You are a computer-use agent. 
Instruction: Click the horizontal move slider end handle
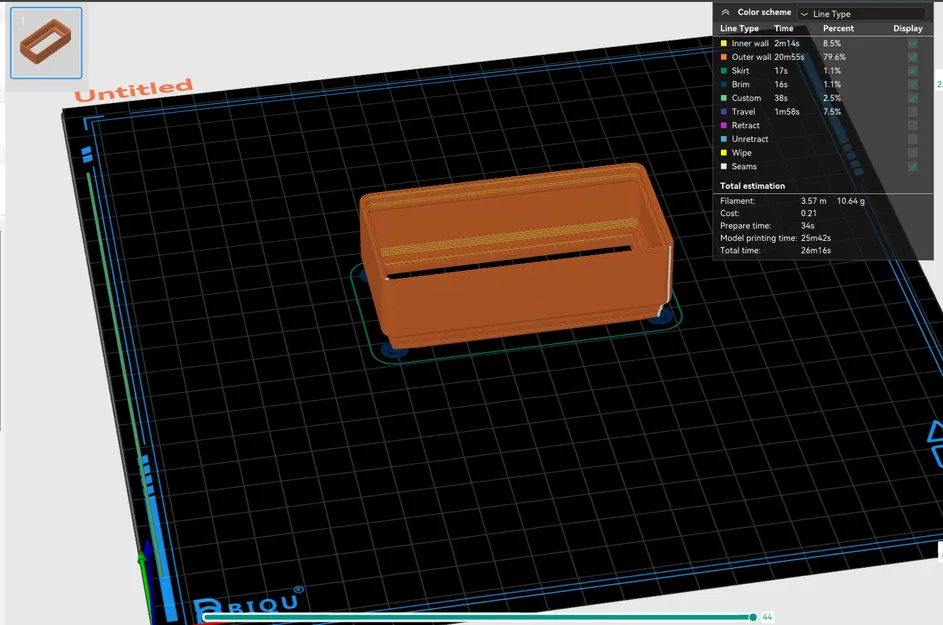tap(753, 617)
